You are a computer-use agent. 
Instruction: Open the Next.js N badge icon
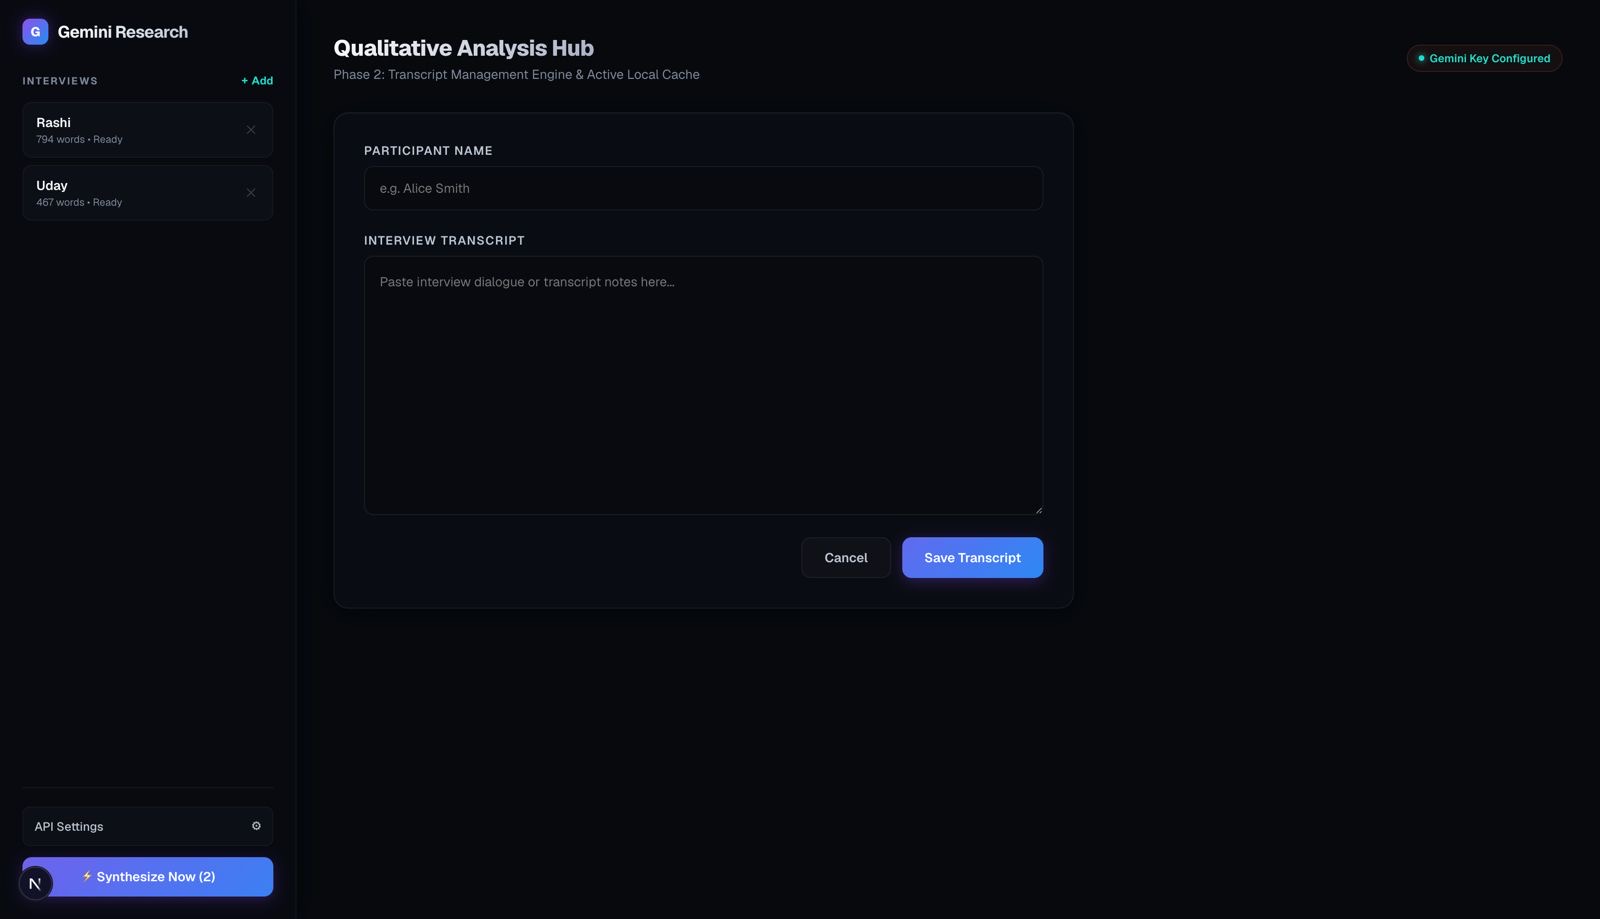(x=35, y=883)
